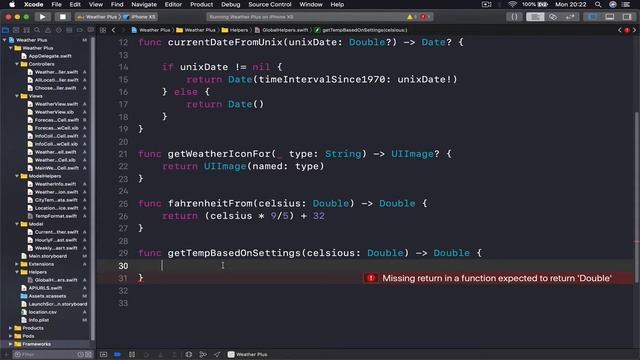Collapse the Helpers folder
The height and width of the screenshot is (360, 640).
click(17, 272)
